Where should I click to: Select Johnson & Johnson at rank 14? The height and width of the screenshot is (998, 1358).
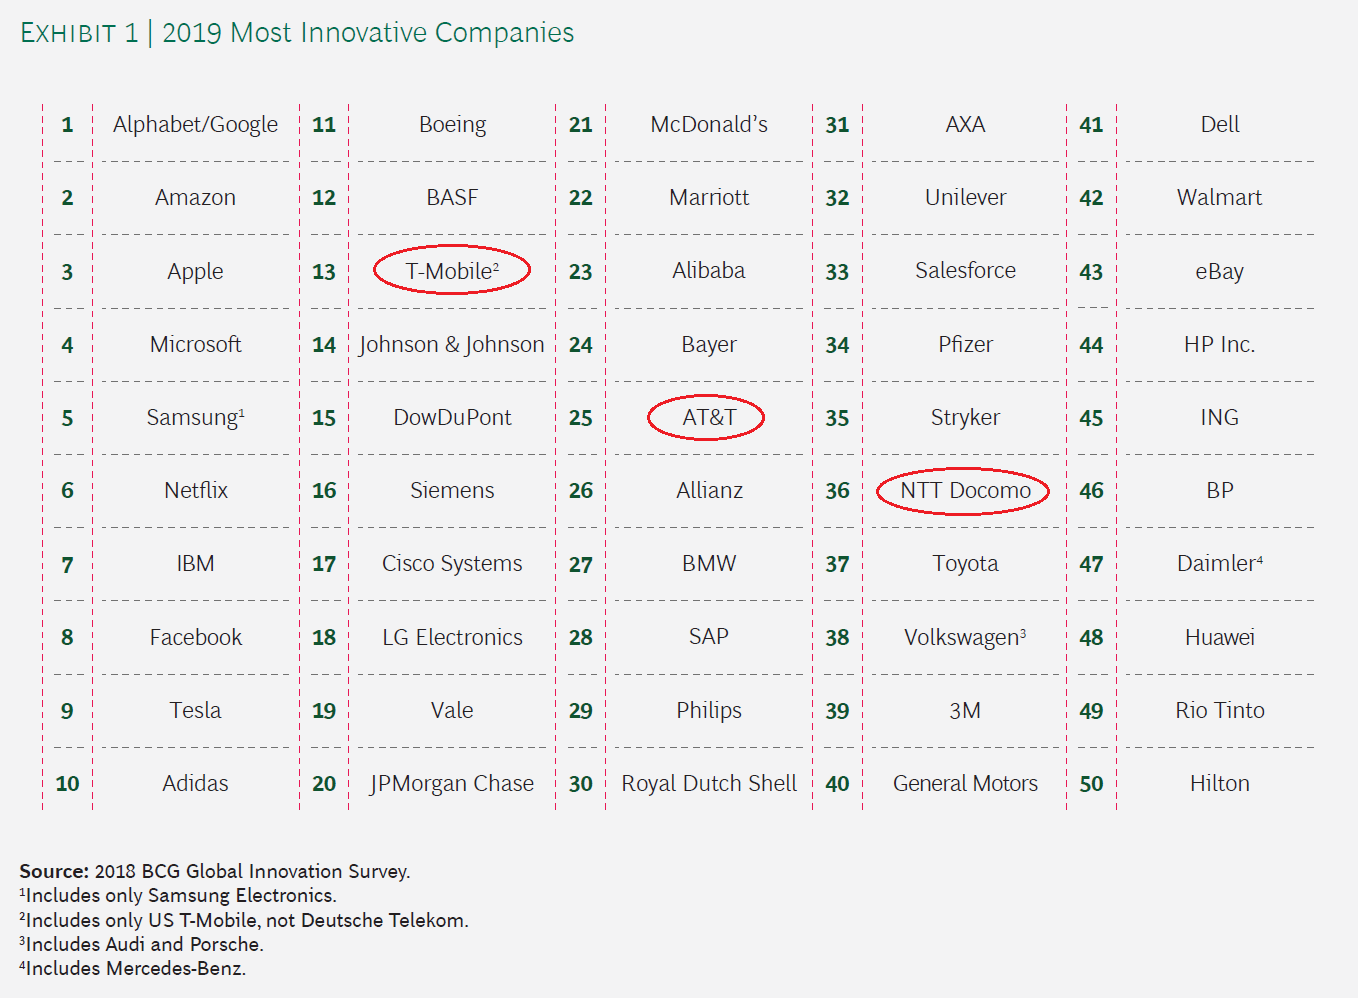pyautogui.click(x=451, y=345)
